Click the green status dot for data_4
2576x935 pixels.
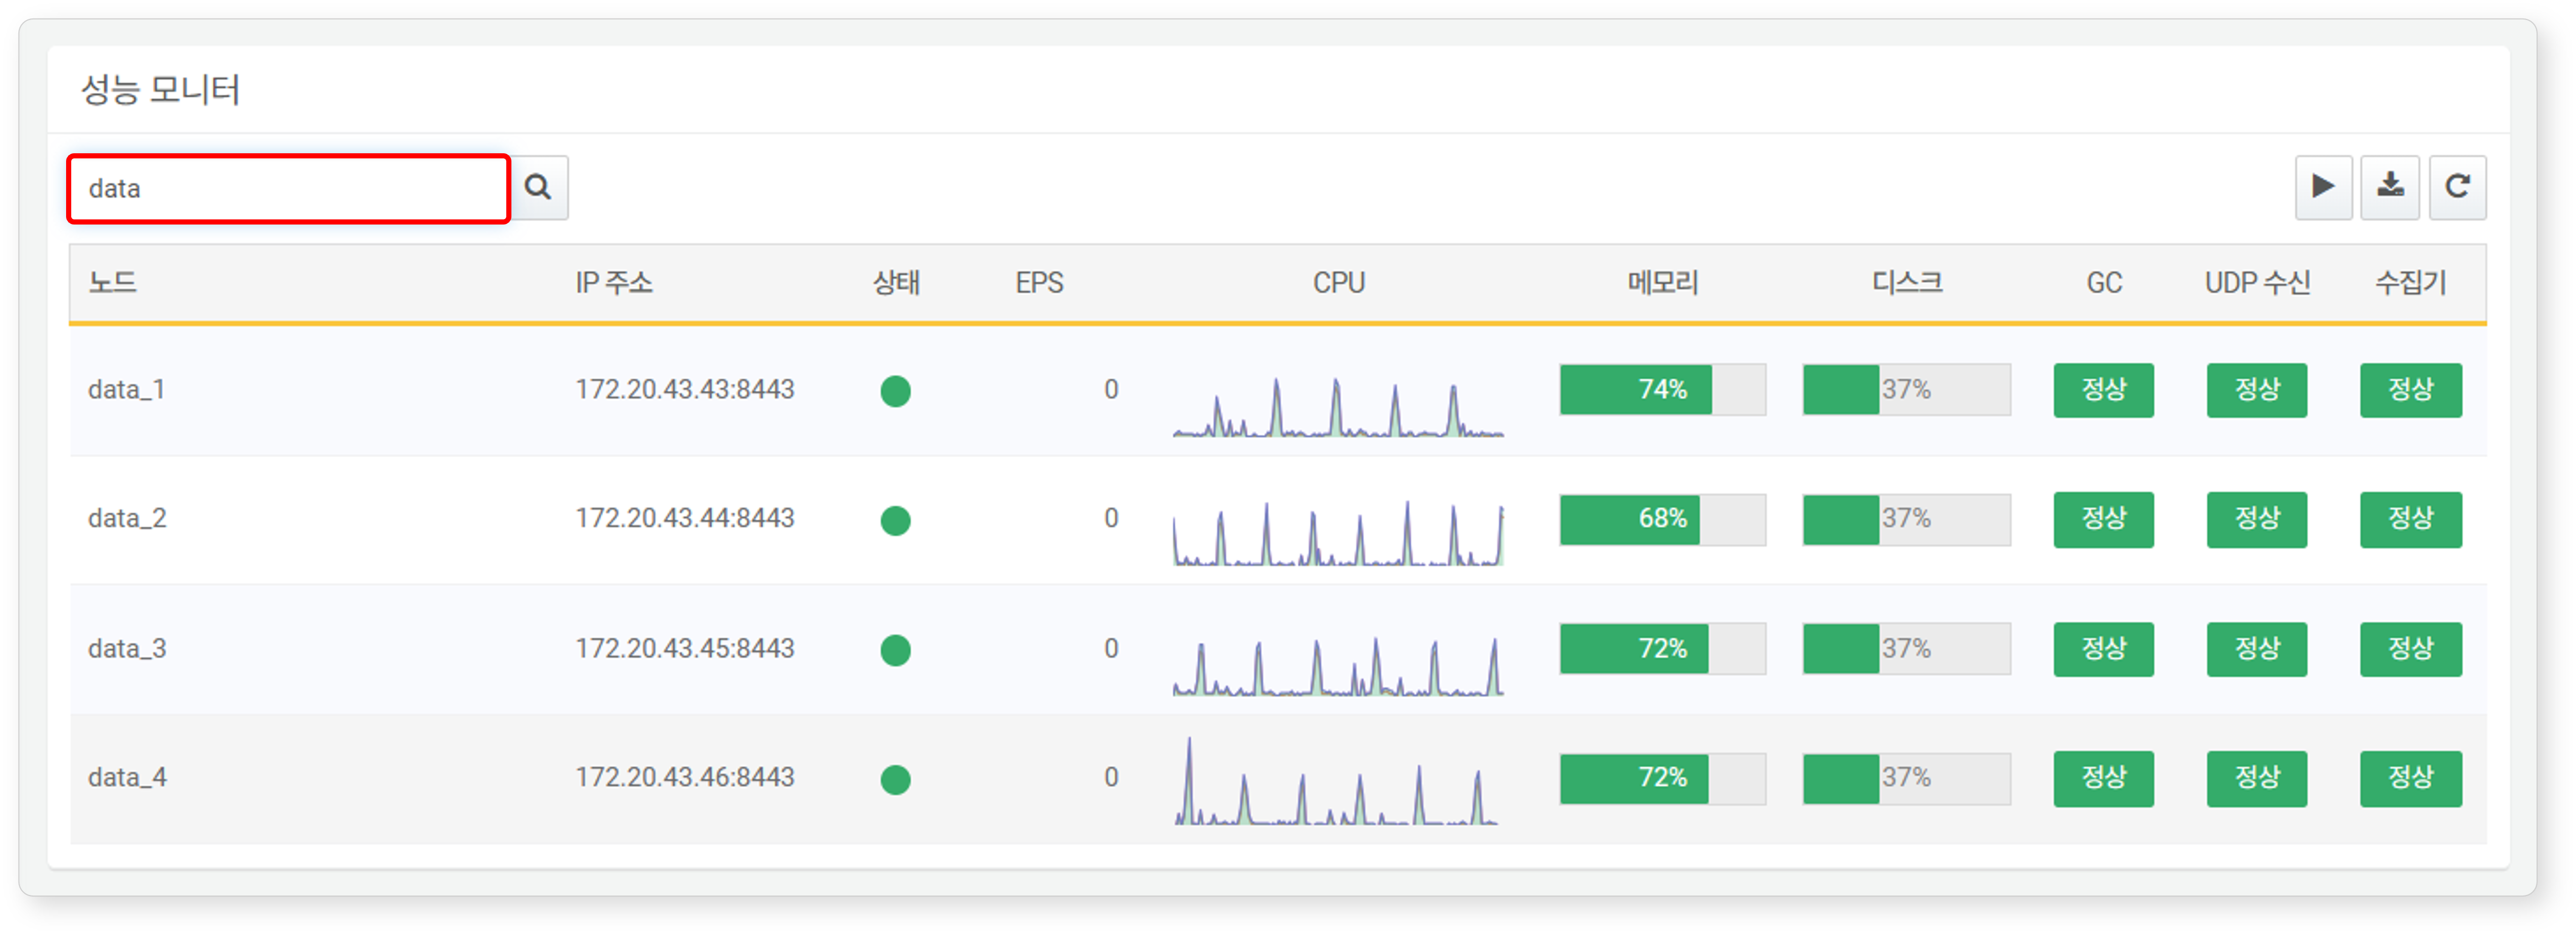[x=896, y=779]
